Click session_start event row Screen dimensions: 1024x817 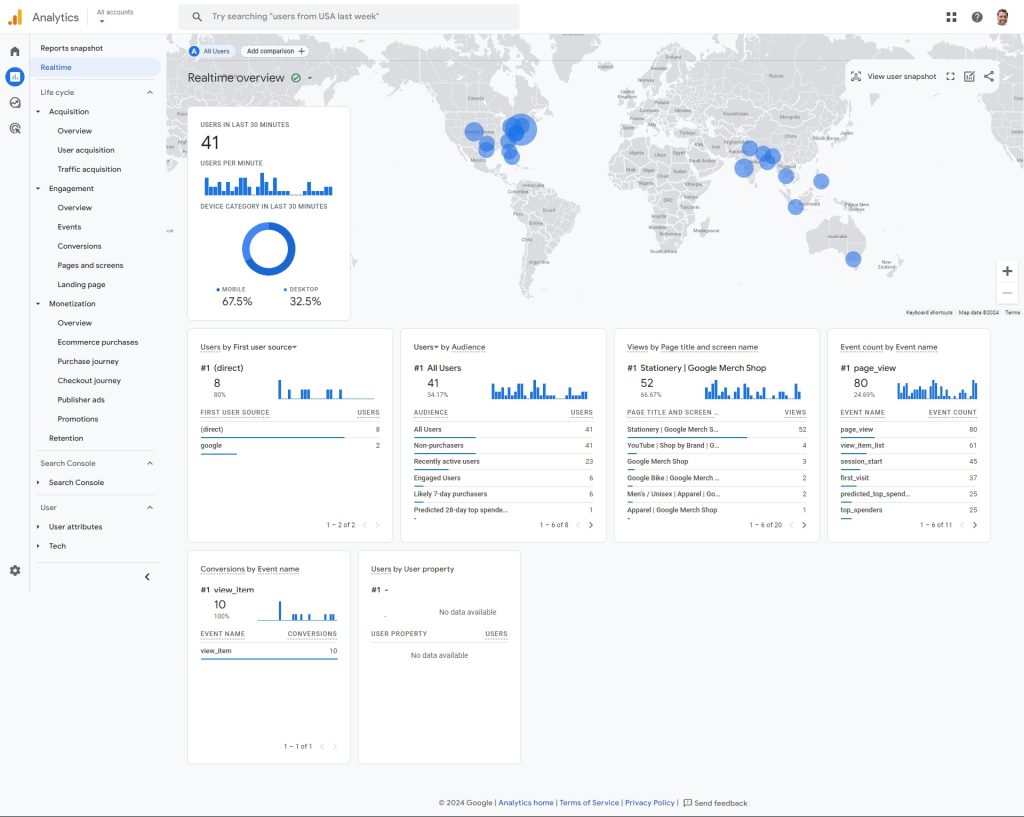point(908,461)
